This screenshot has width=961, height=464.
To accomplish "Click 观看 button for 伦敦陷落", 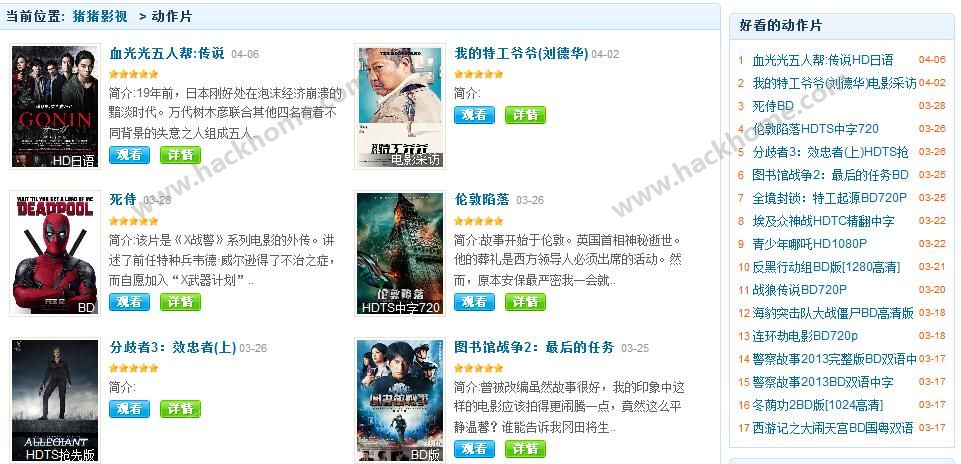I will (474, 302).
